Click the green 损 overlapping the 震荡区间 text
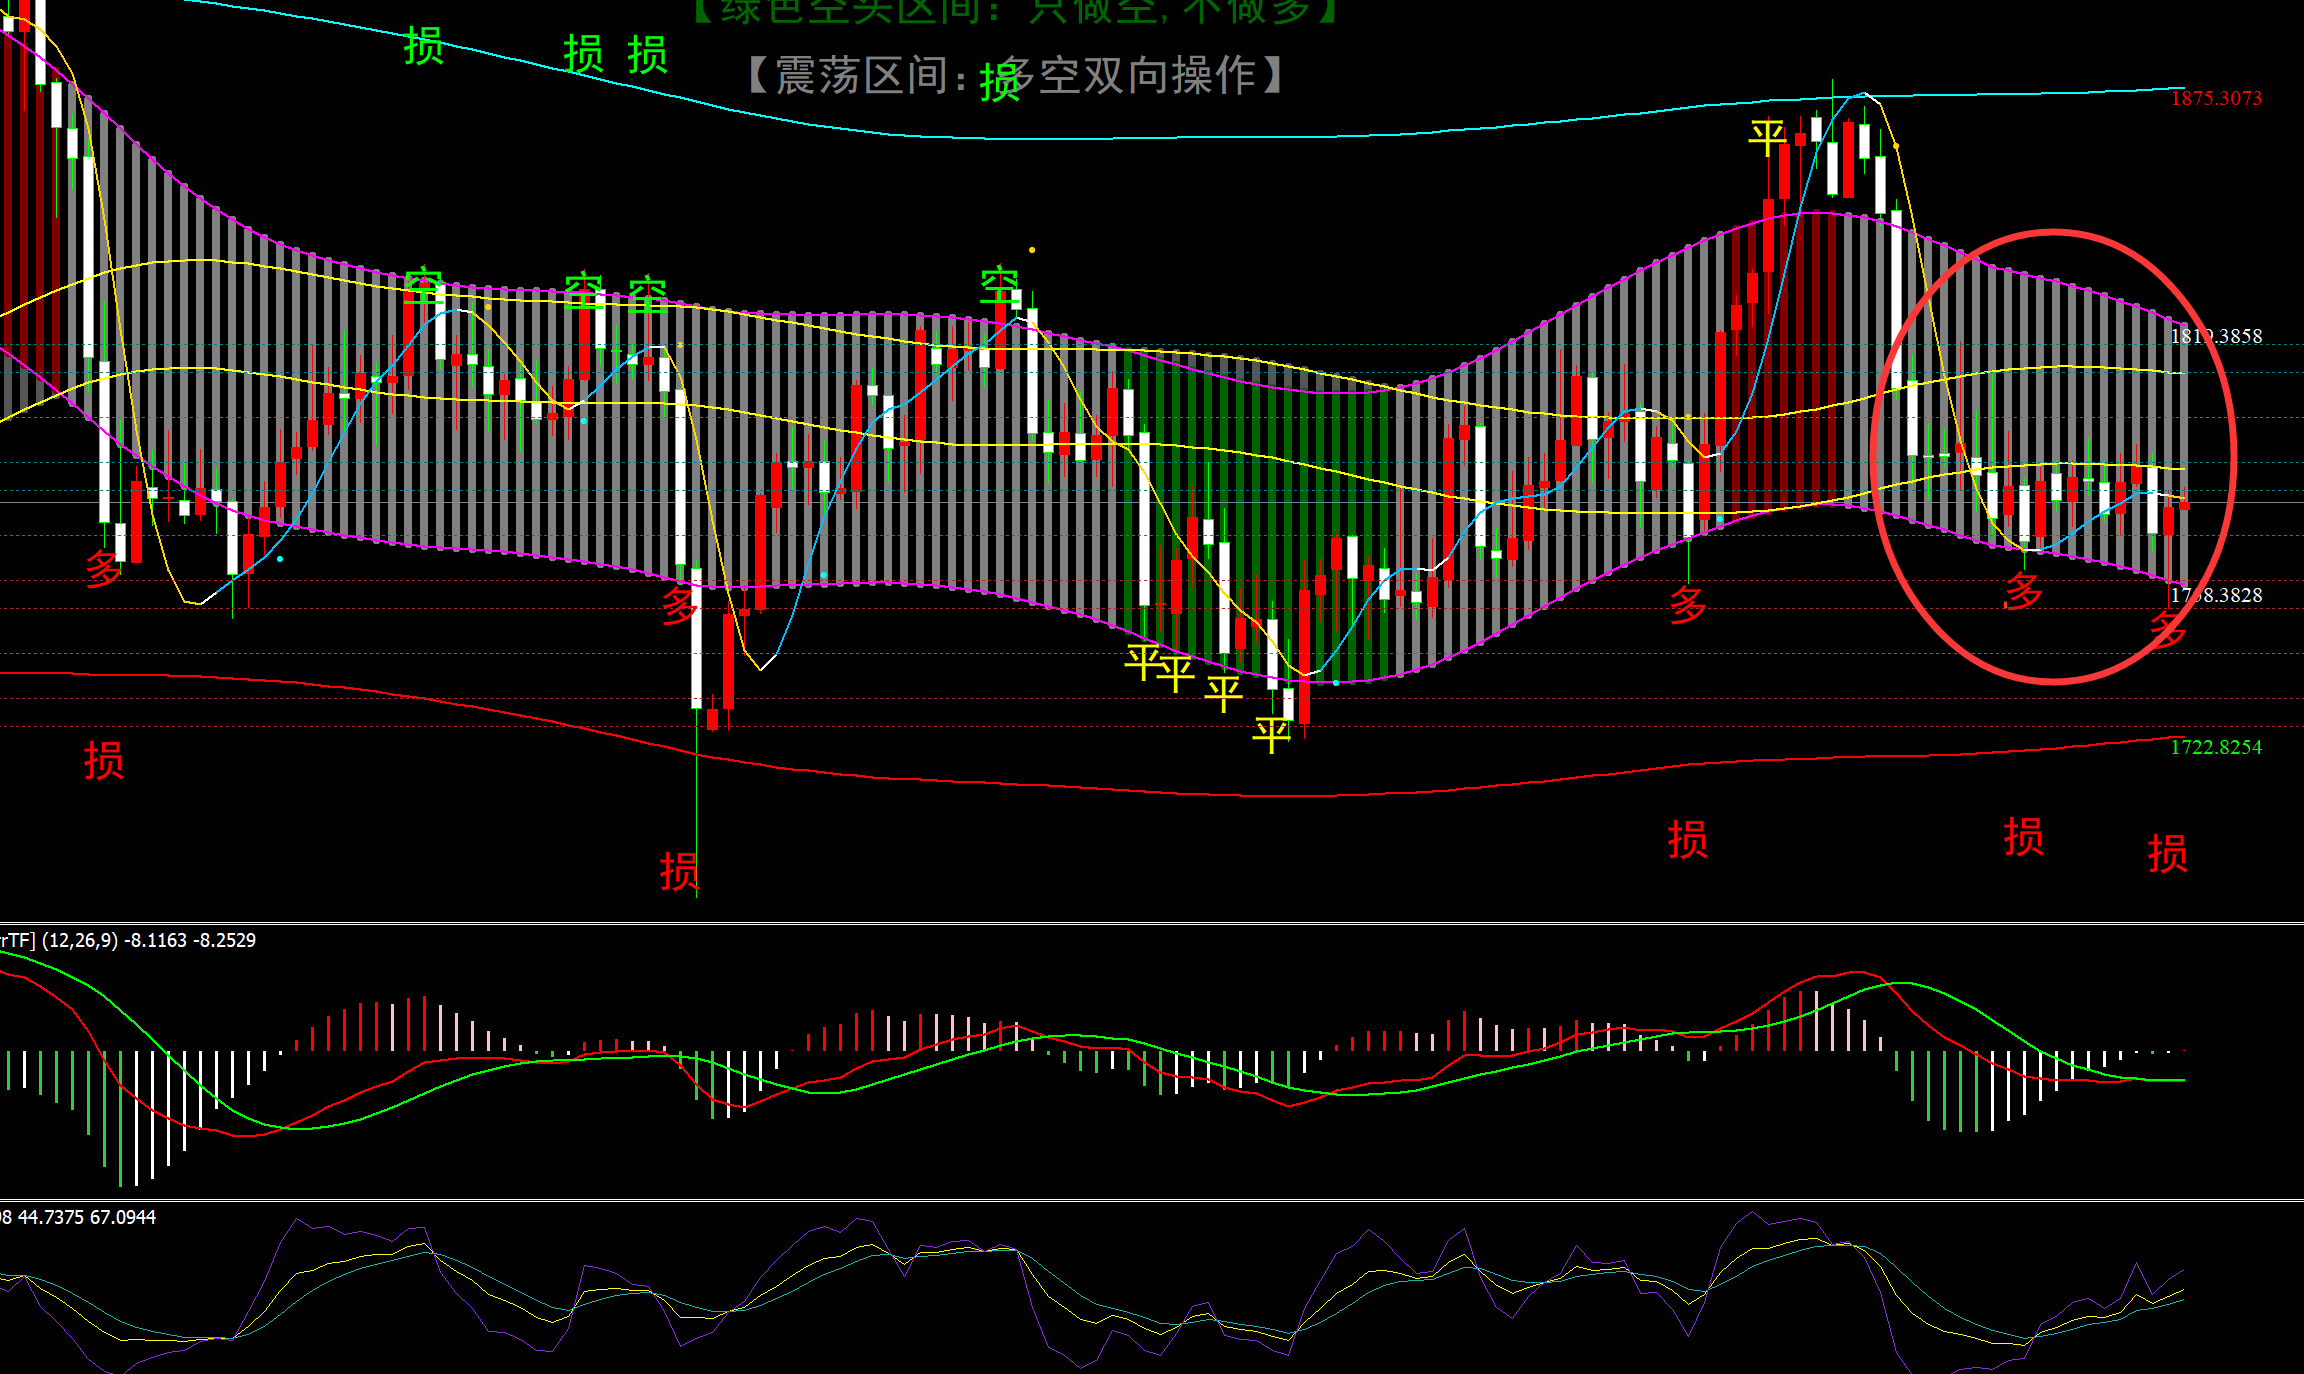2304x1374 pixels. [999, 82]
